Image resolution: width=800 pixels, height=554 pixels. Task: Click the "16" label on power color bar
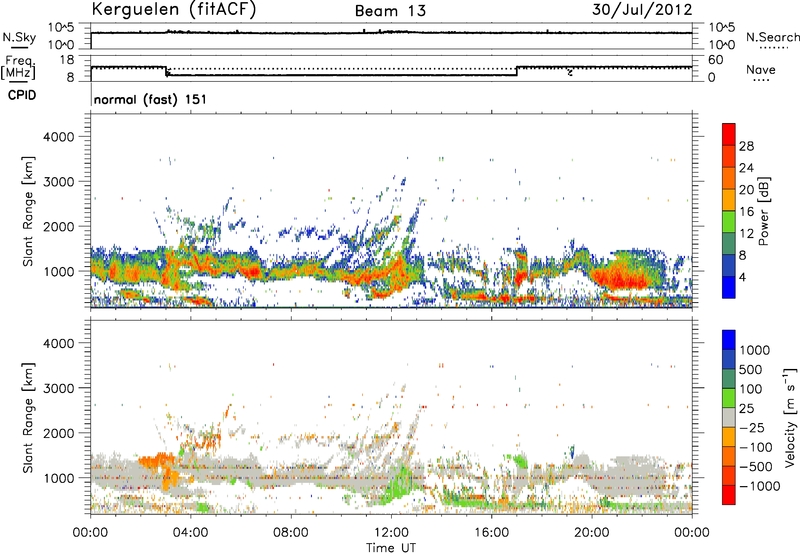coord(746,212)
